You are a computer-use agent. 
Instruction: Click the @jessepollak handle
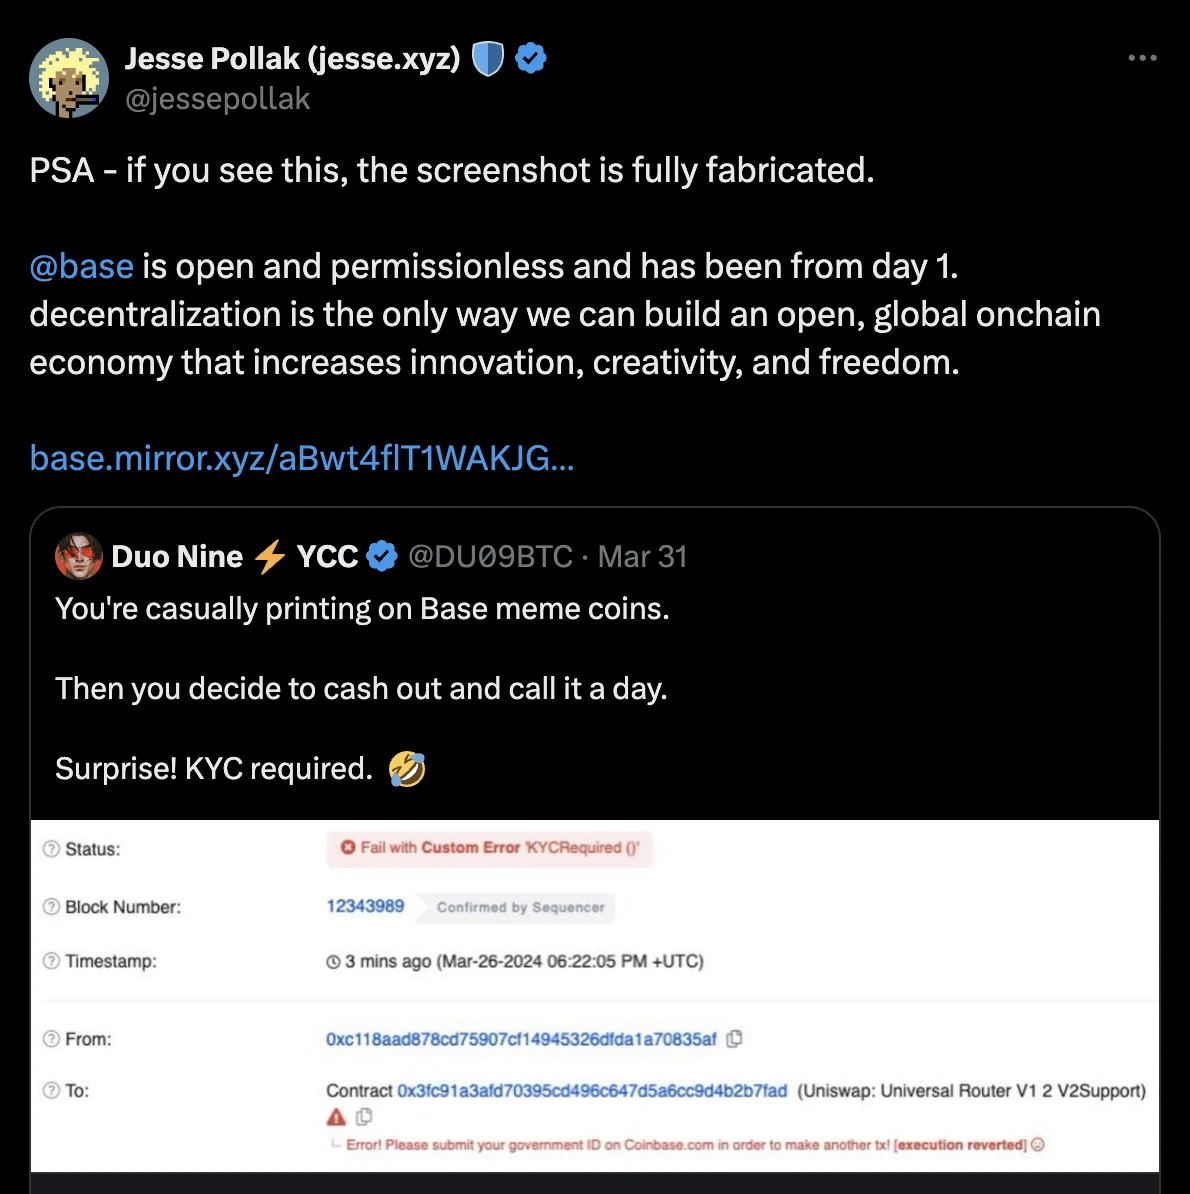217,99
